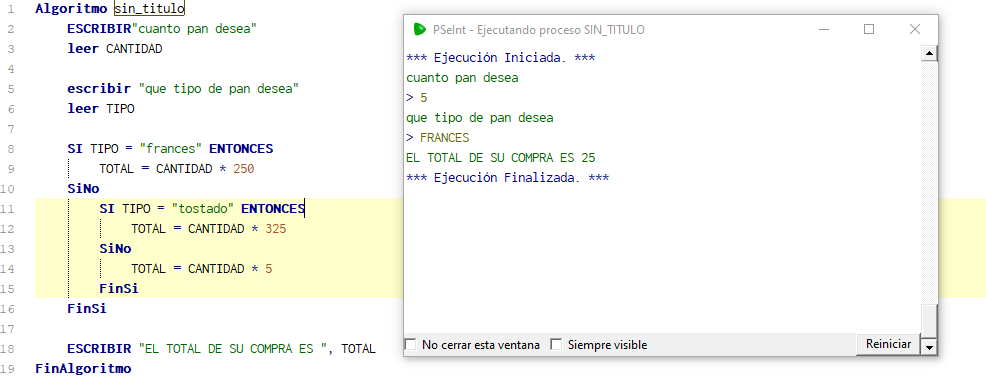Click the value 325 on line 12

[275, 229]
